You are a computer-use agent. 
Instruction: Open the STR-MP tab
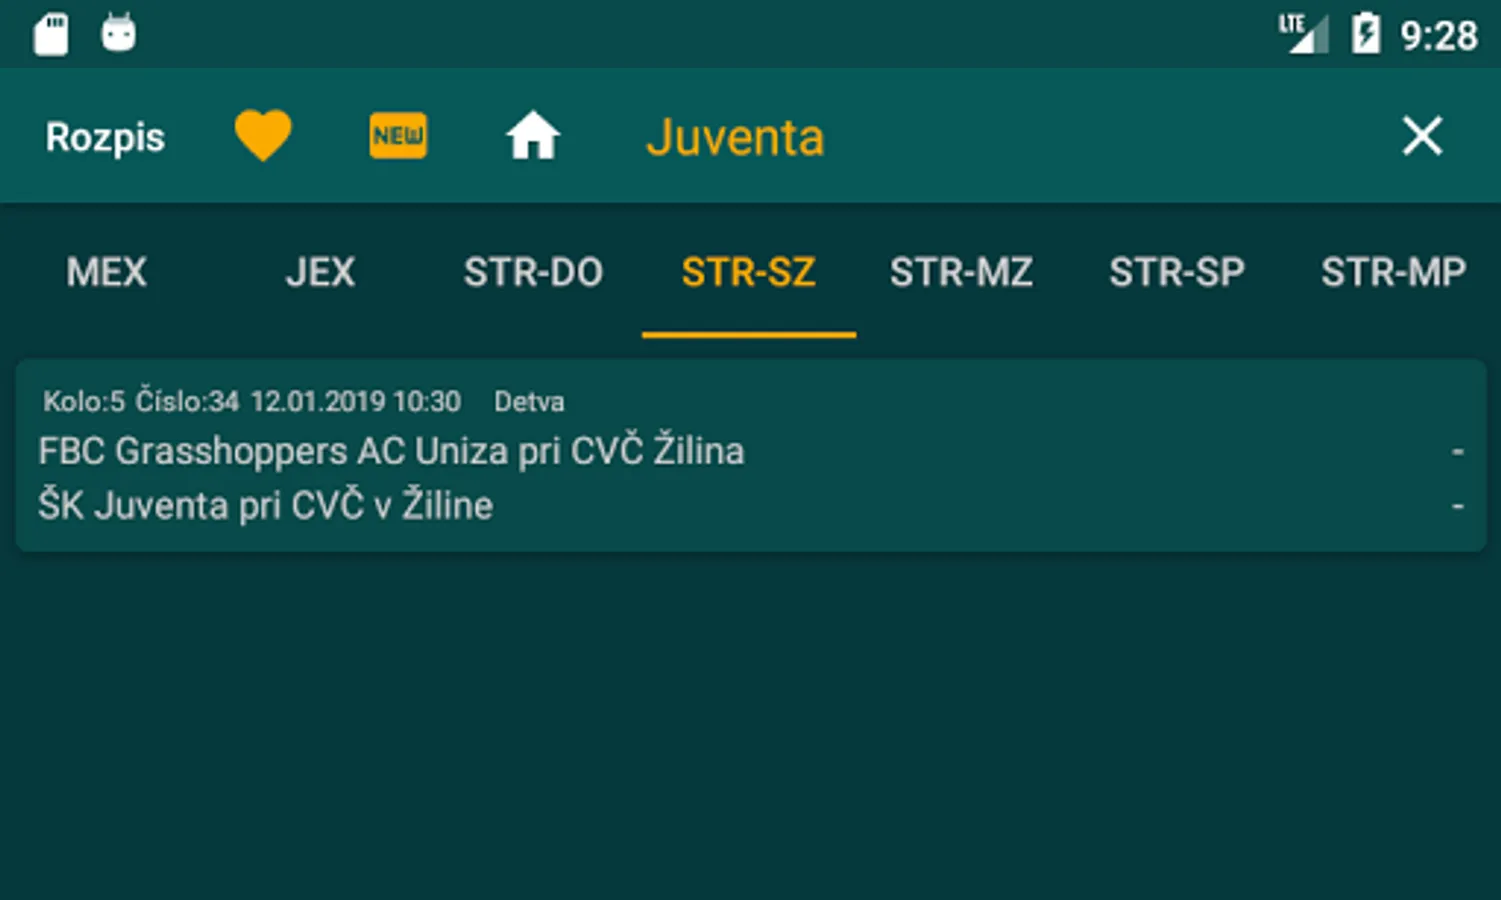pos(1393,272)
